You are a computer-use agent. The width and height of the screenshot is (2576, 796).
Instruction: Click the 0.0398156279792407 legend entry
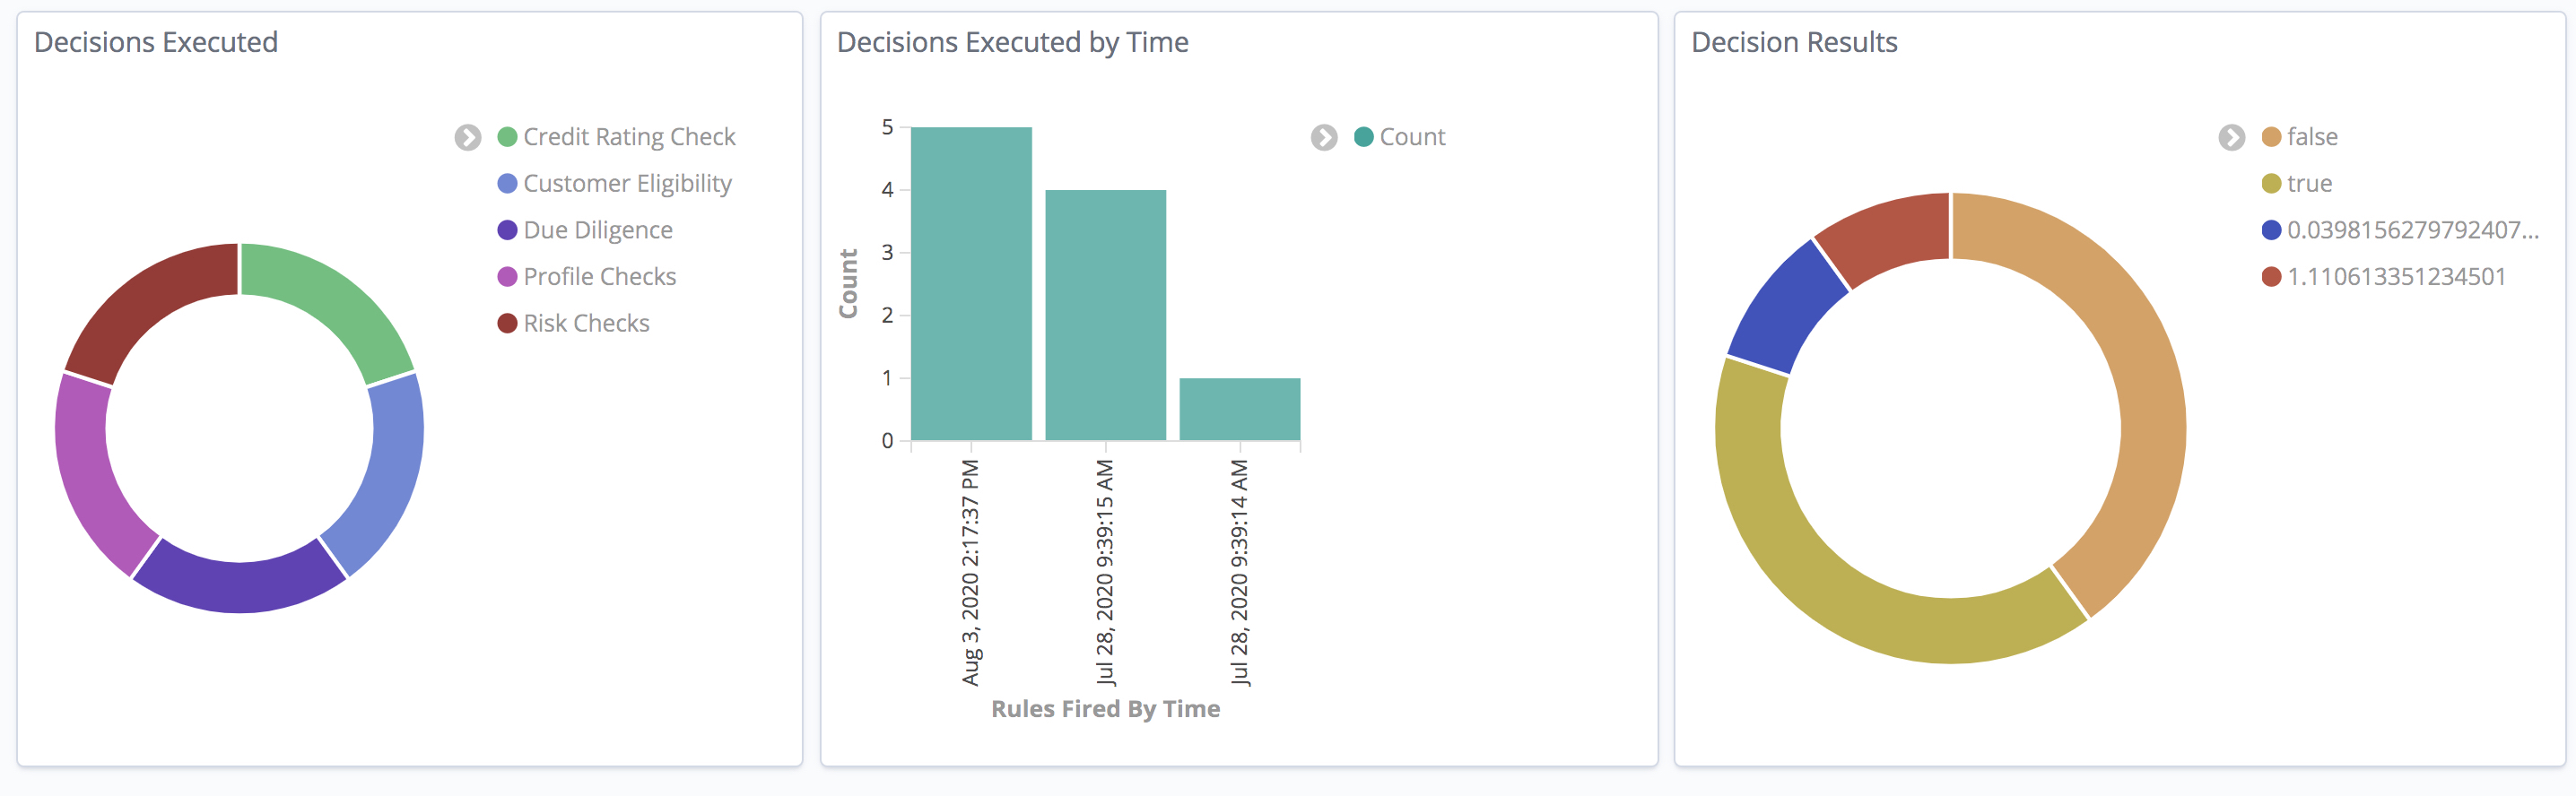pyautogui.click(x=2412, y=230)
